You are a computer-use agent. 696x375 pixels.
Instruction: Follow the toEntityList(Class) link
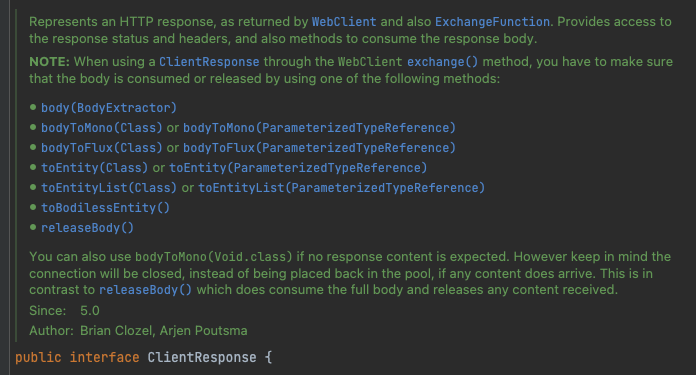109,188
